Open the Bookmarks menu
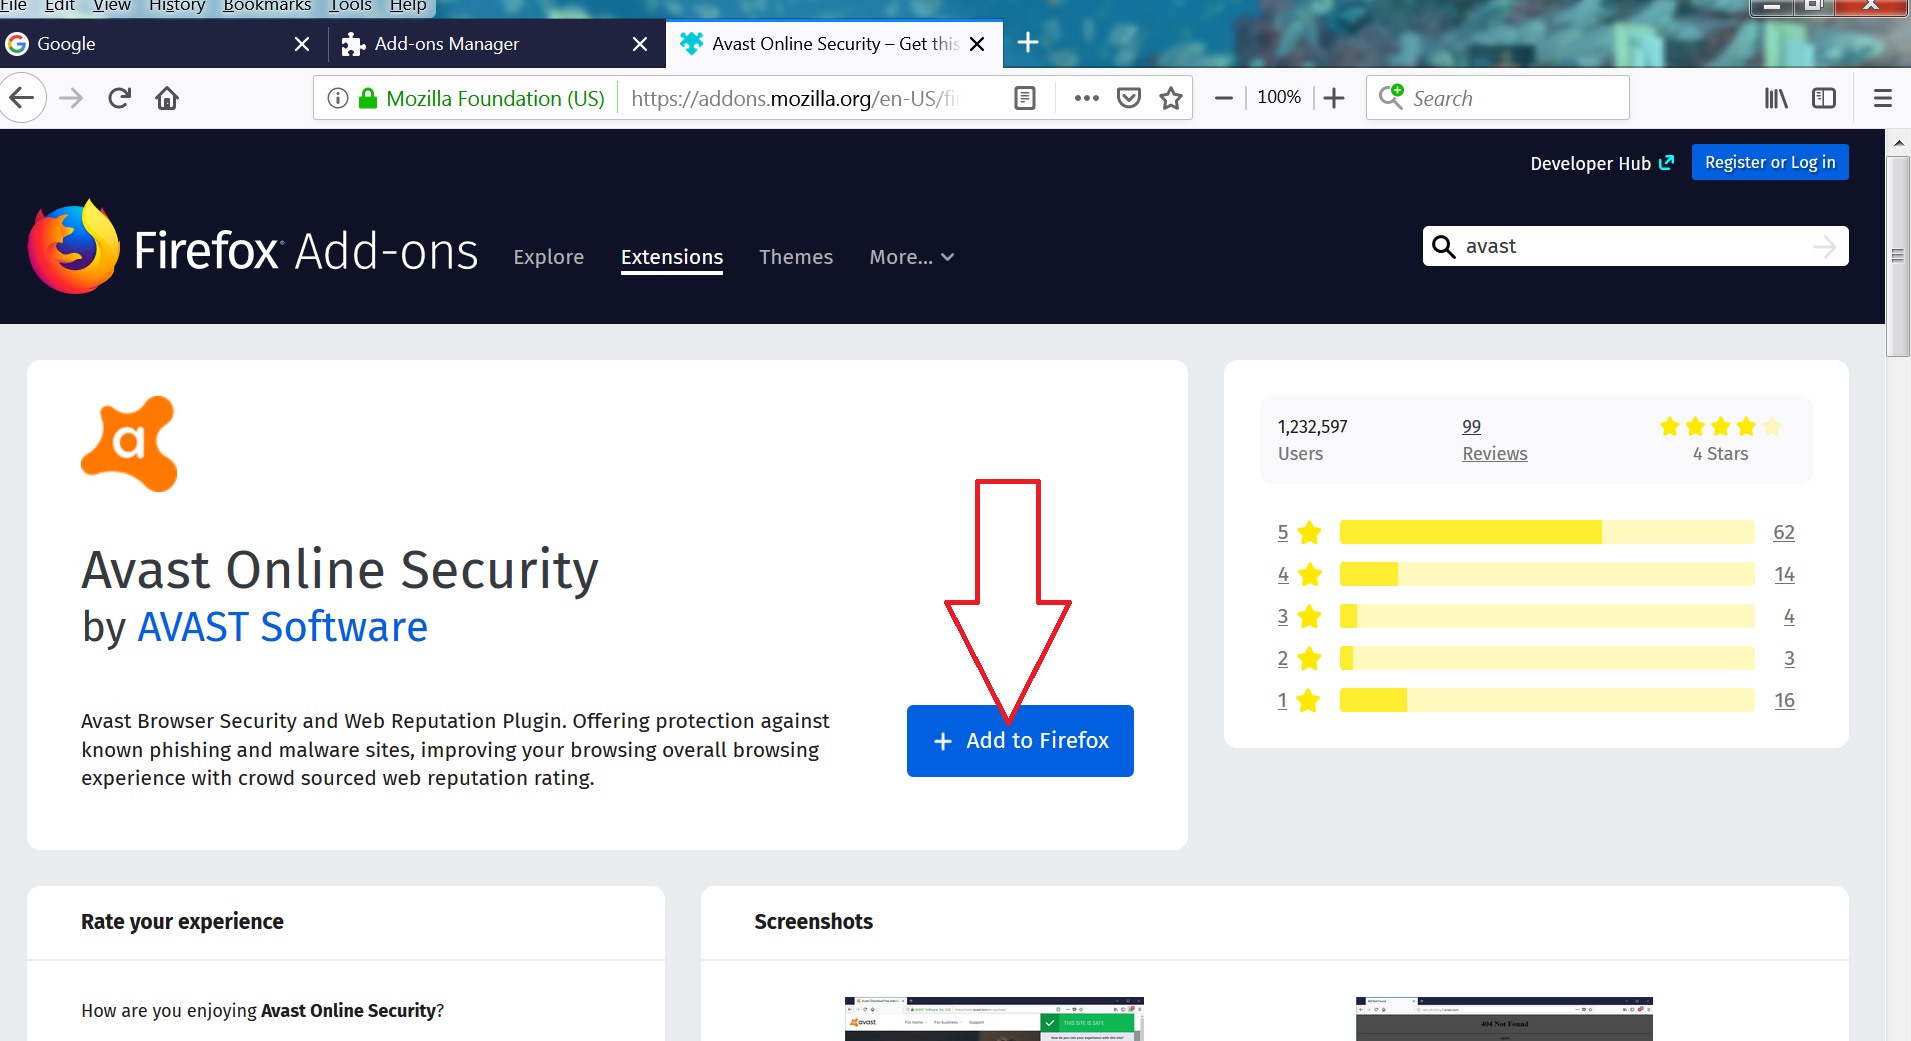This screenshot has width=1911, height=1041. pyautogui.click(x=267, y=6)
